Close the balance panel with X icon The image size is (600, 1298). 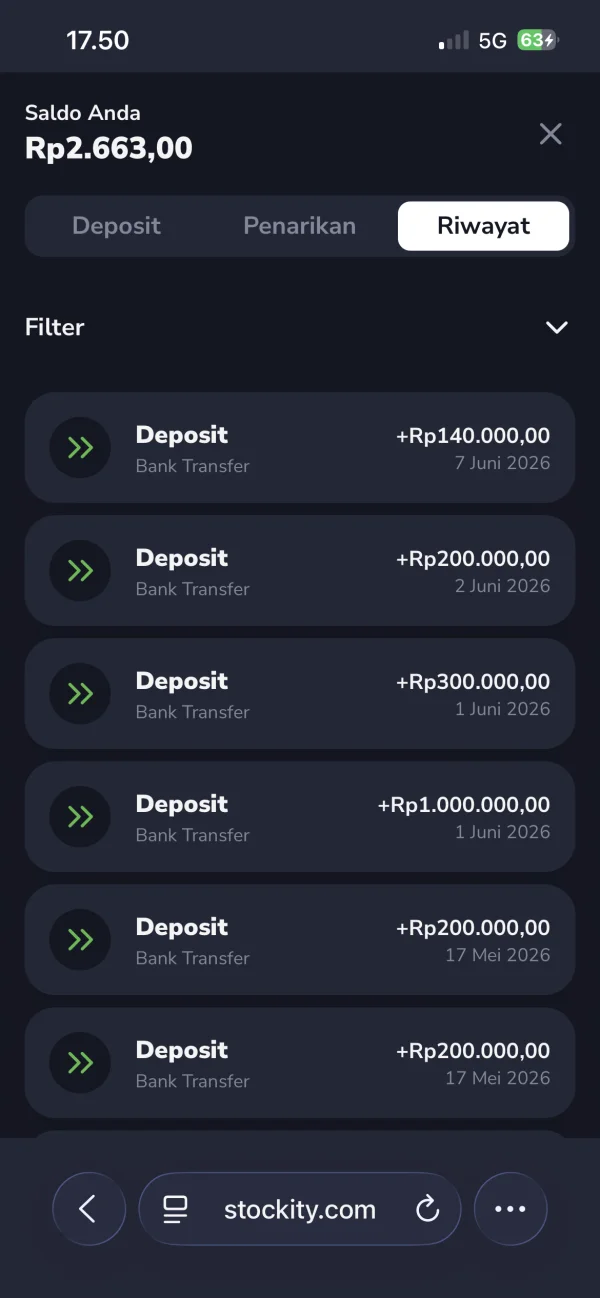pyautogui.click(x=550, y=134)
